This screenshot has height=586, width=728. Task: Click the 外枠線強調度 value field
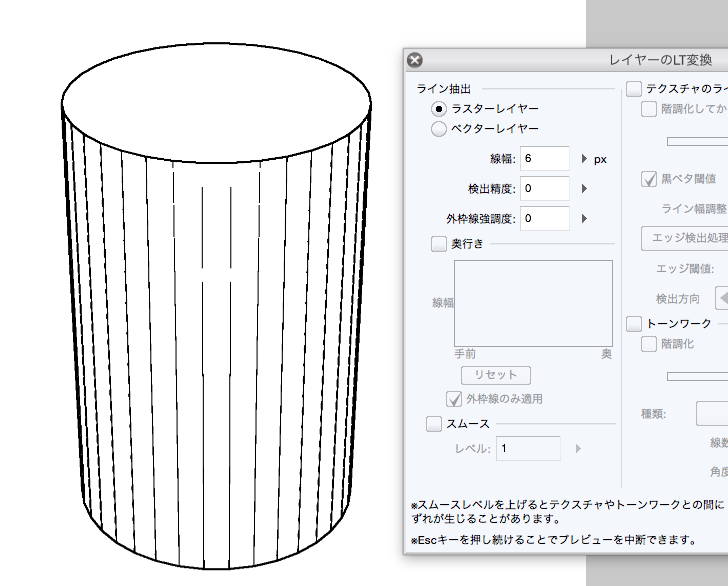pyautogui.click(x=544, y=218)
